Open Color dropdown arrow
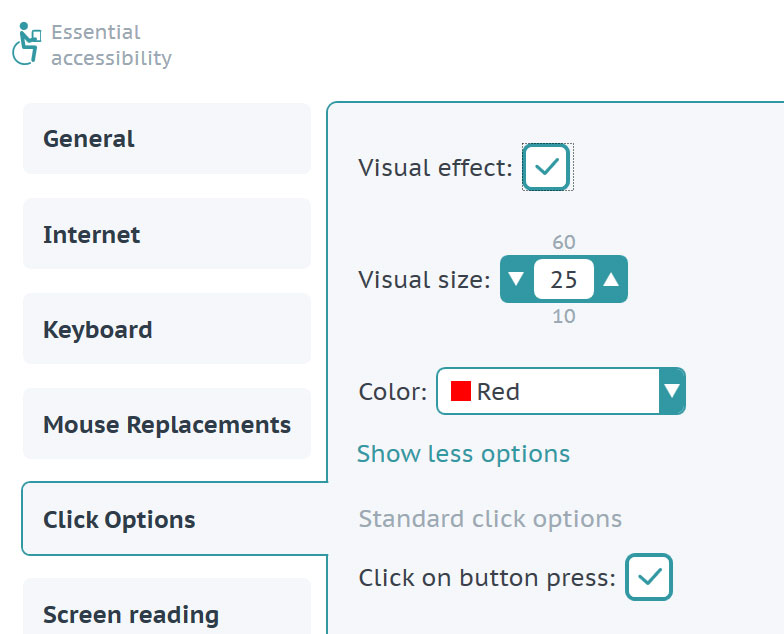This screenshot has width=784, height=634. [672, 391]
